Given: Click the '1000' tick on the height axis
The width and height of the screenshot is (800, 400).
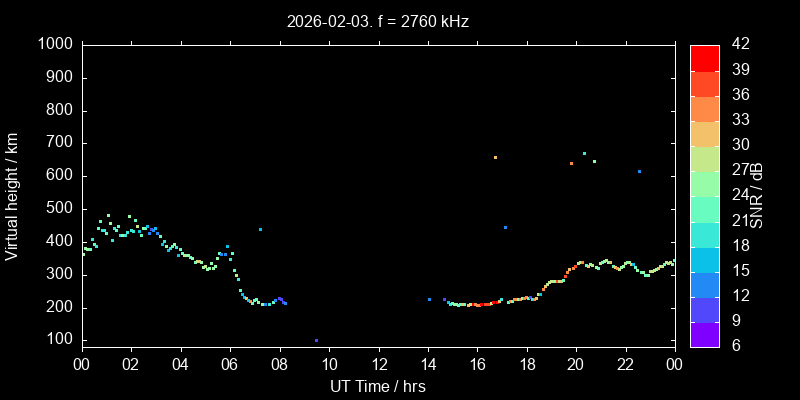Looking at the screenshot, I should click(55, 45).
